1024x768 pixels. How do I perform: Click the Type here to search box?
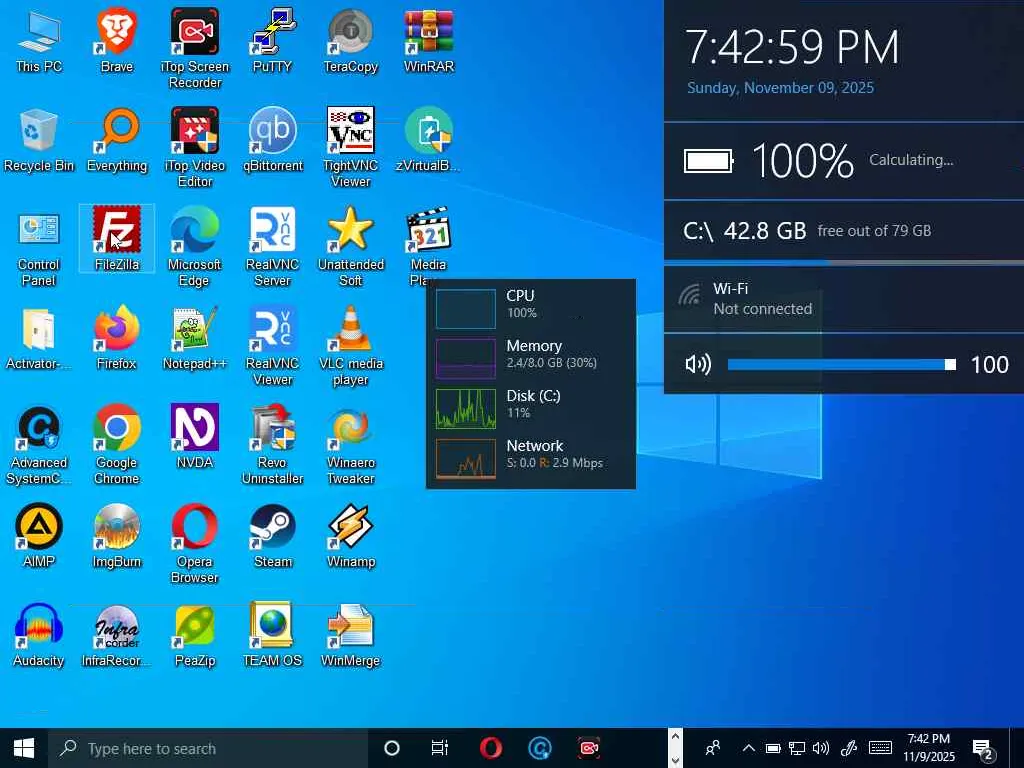click(208, 748)
